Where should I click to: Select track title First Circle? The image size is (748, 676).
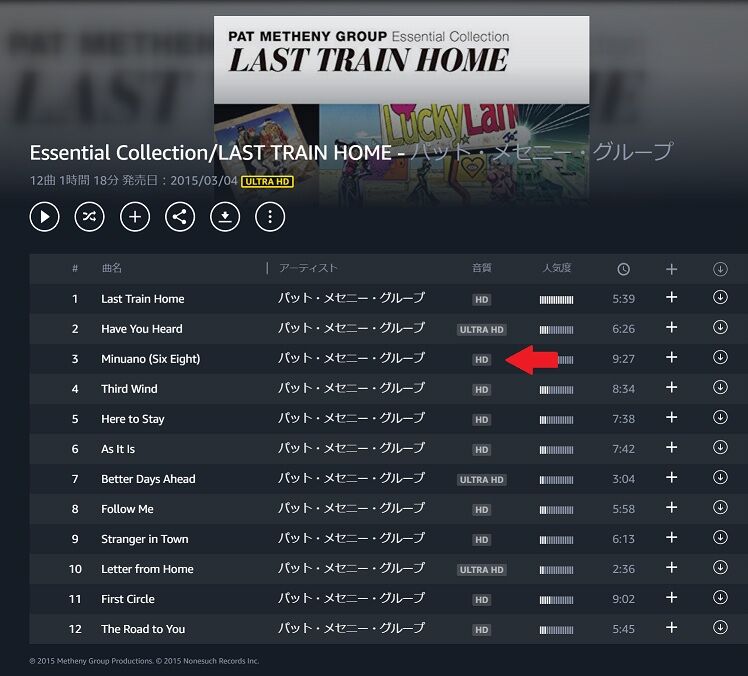[x=128, y=599]
